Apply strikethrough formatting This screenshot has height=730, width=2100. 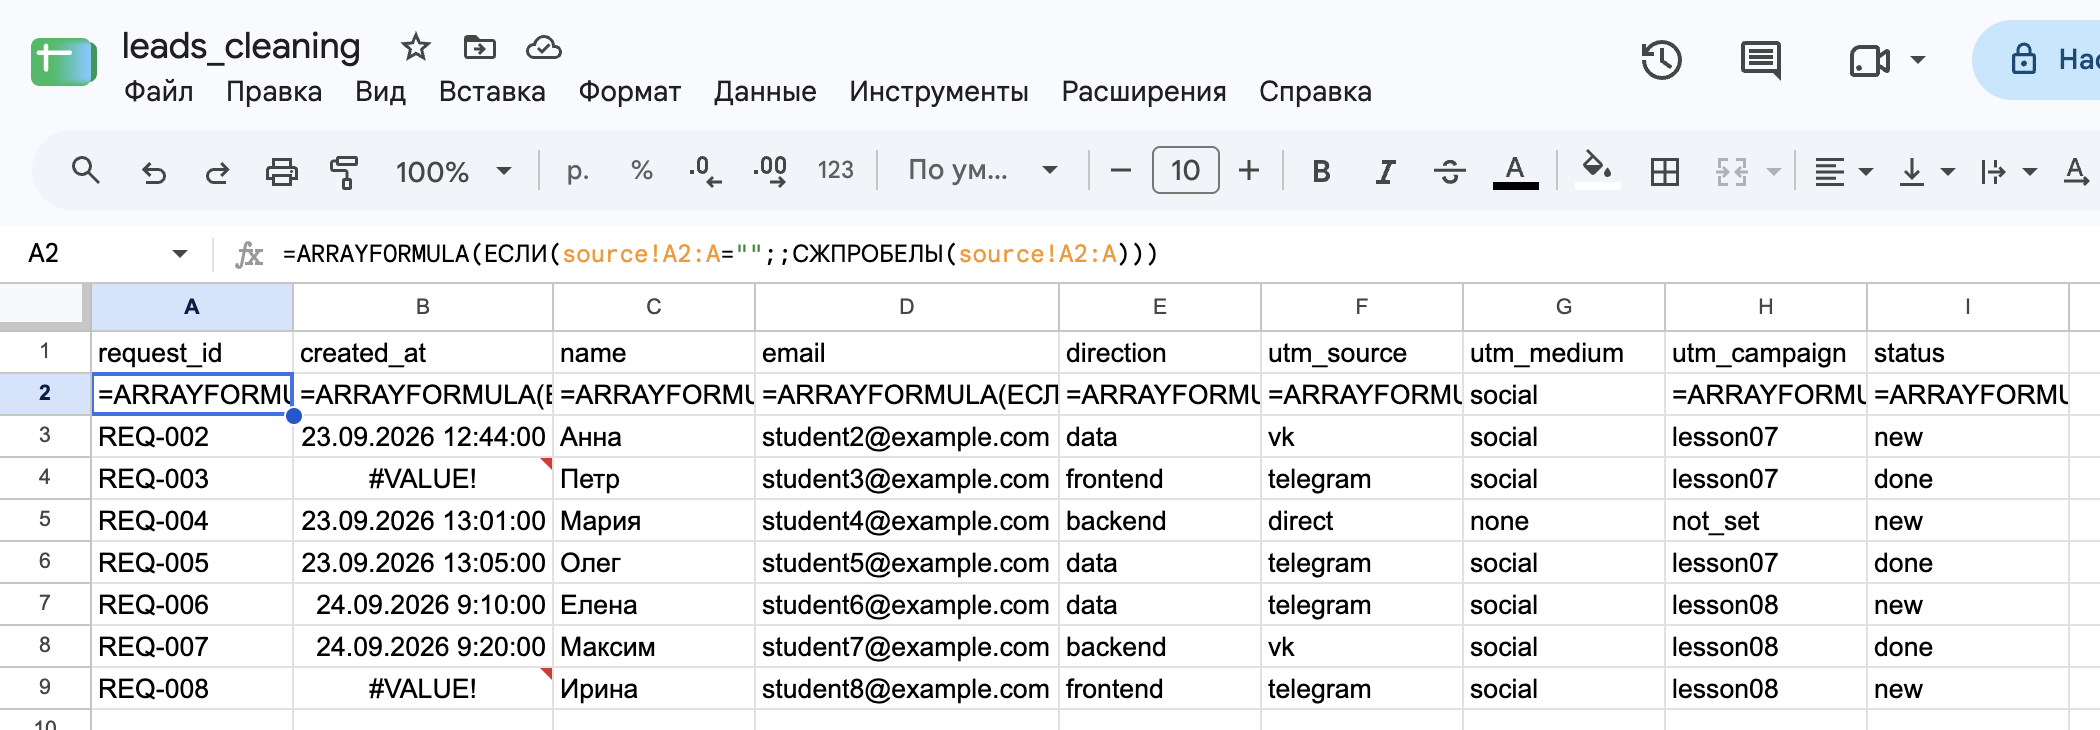(1450, 172)
